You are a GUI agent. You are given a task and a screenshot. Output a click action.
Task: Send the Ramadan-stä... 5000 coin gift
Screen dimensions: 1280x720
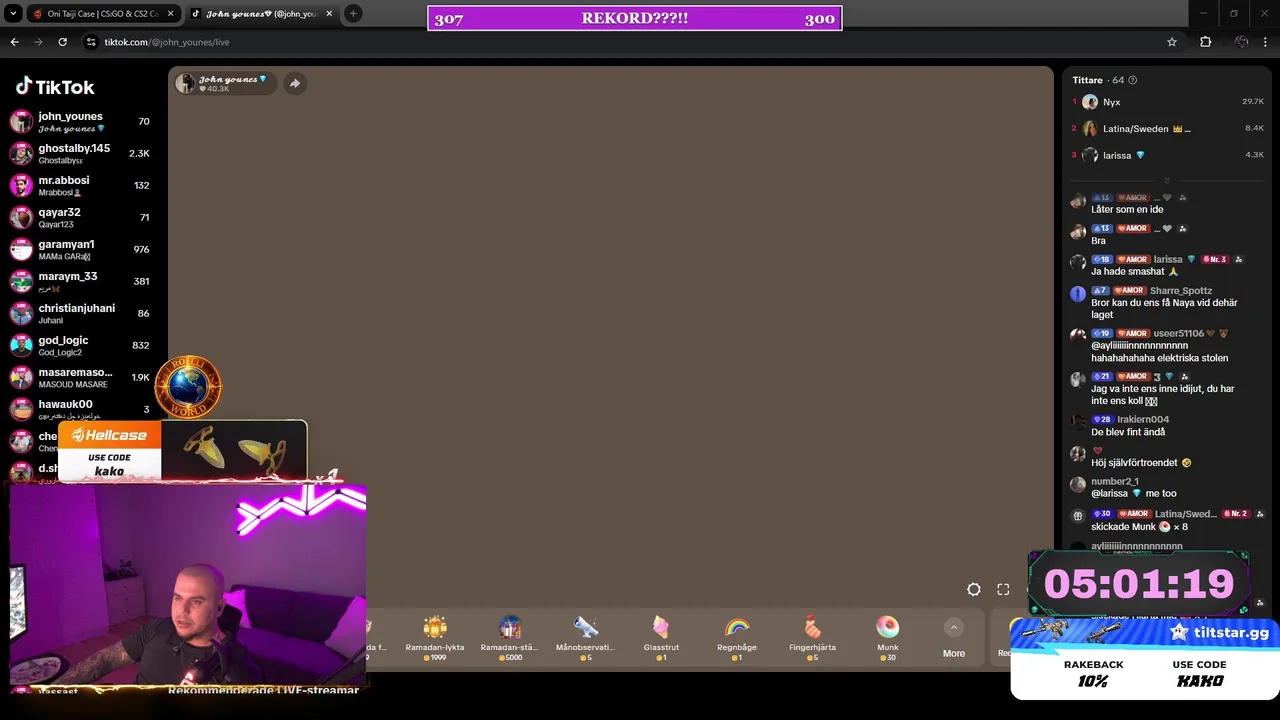(x=510, y=638)
